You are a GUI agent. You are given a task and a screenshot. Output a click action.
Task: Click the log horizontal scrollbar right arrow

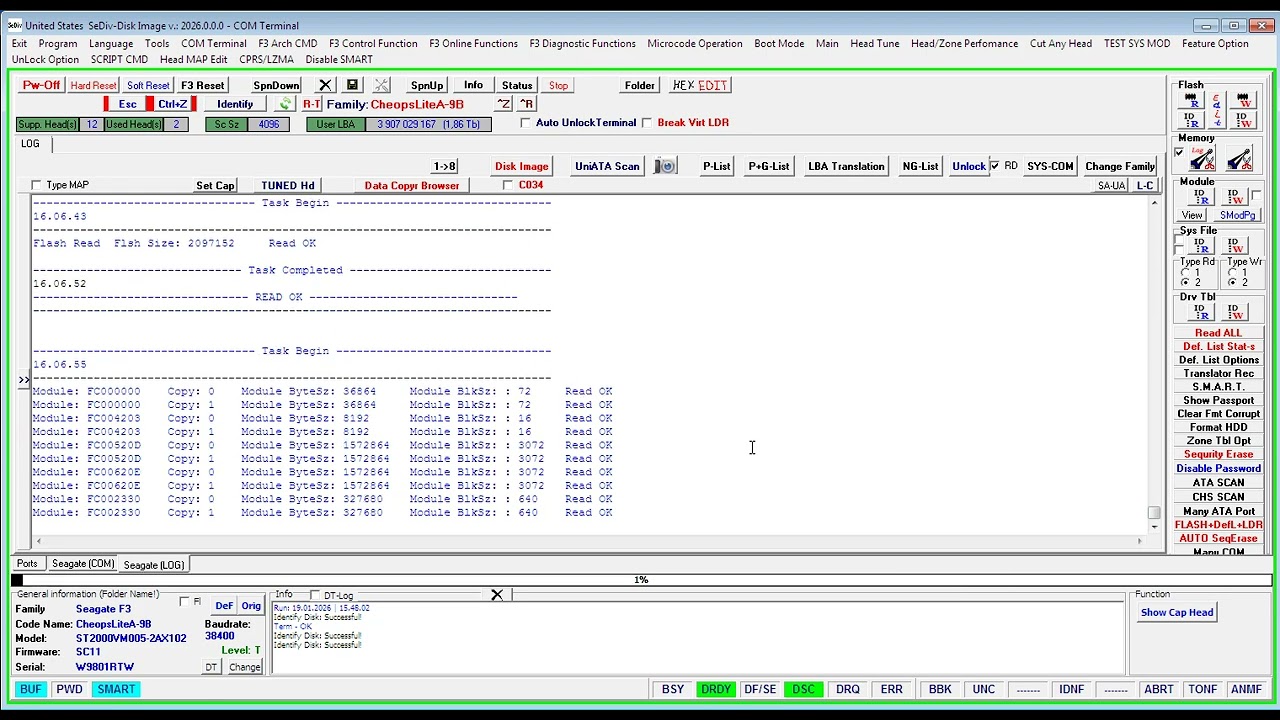pyautogui.click(x=1139, y=541)
